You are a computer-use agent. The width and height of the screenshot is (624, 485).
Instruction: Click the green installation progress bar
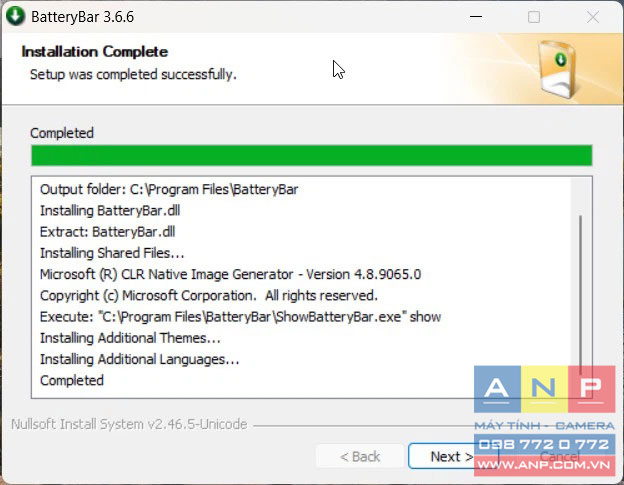click(312, 156)
